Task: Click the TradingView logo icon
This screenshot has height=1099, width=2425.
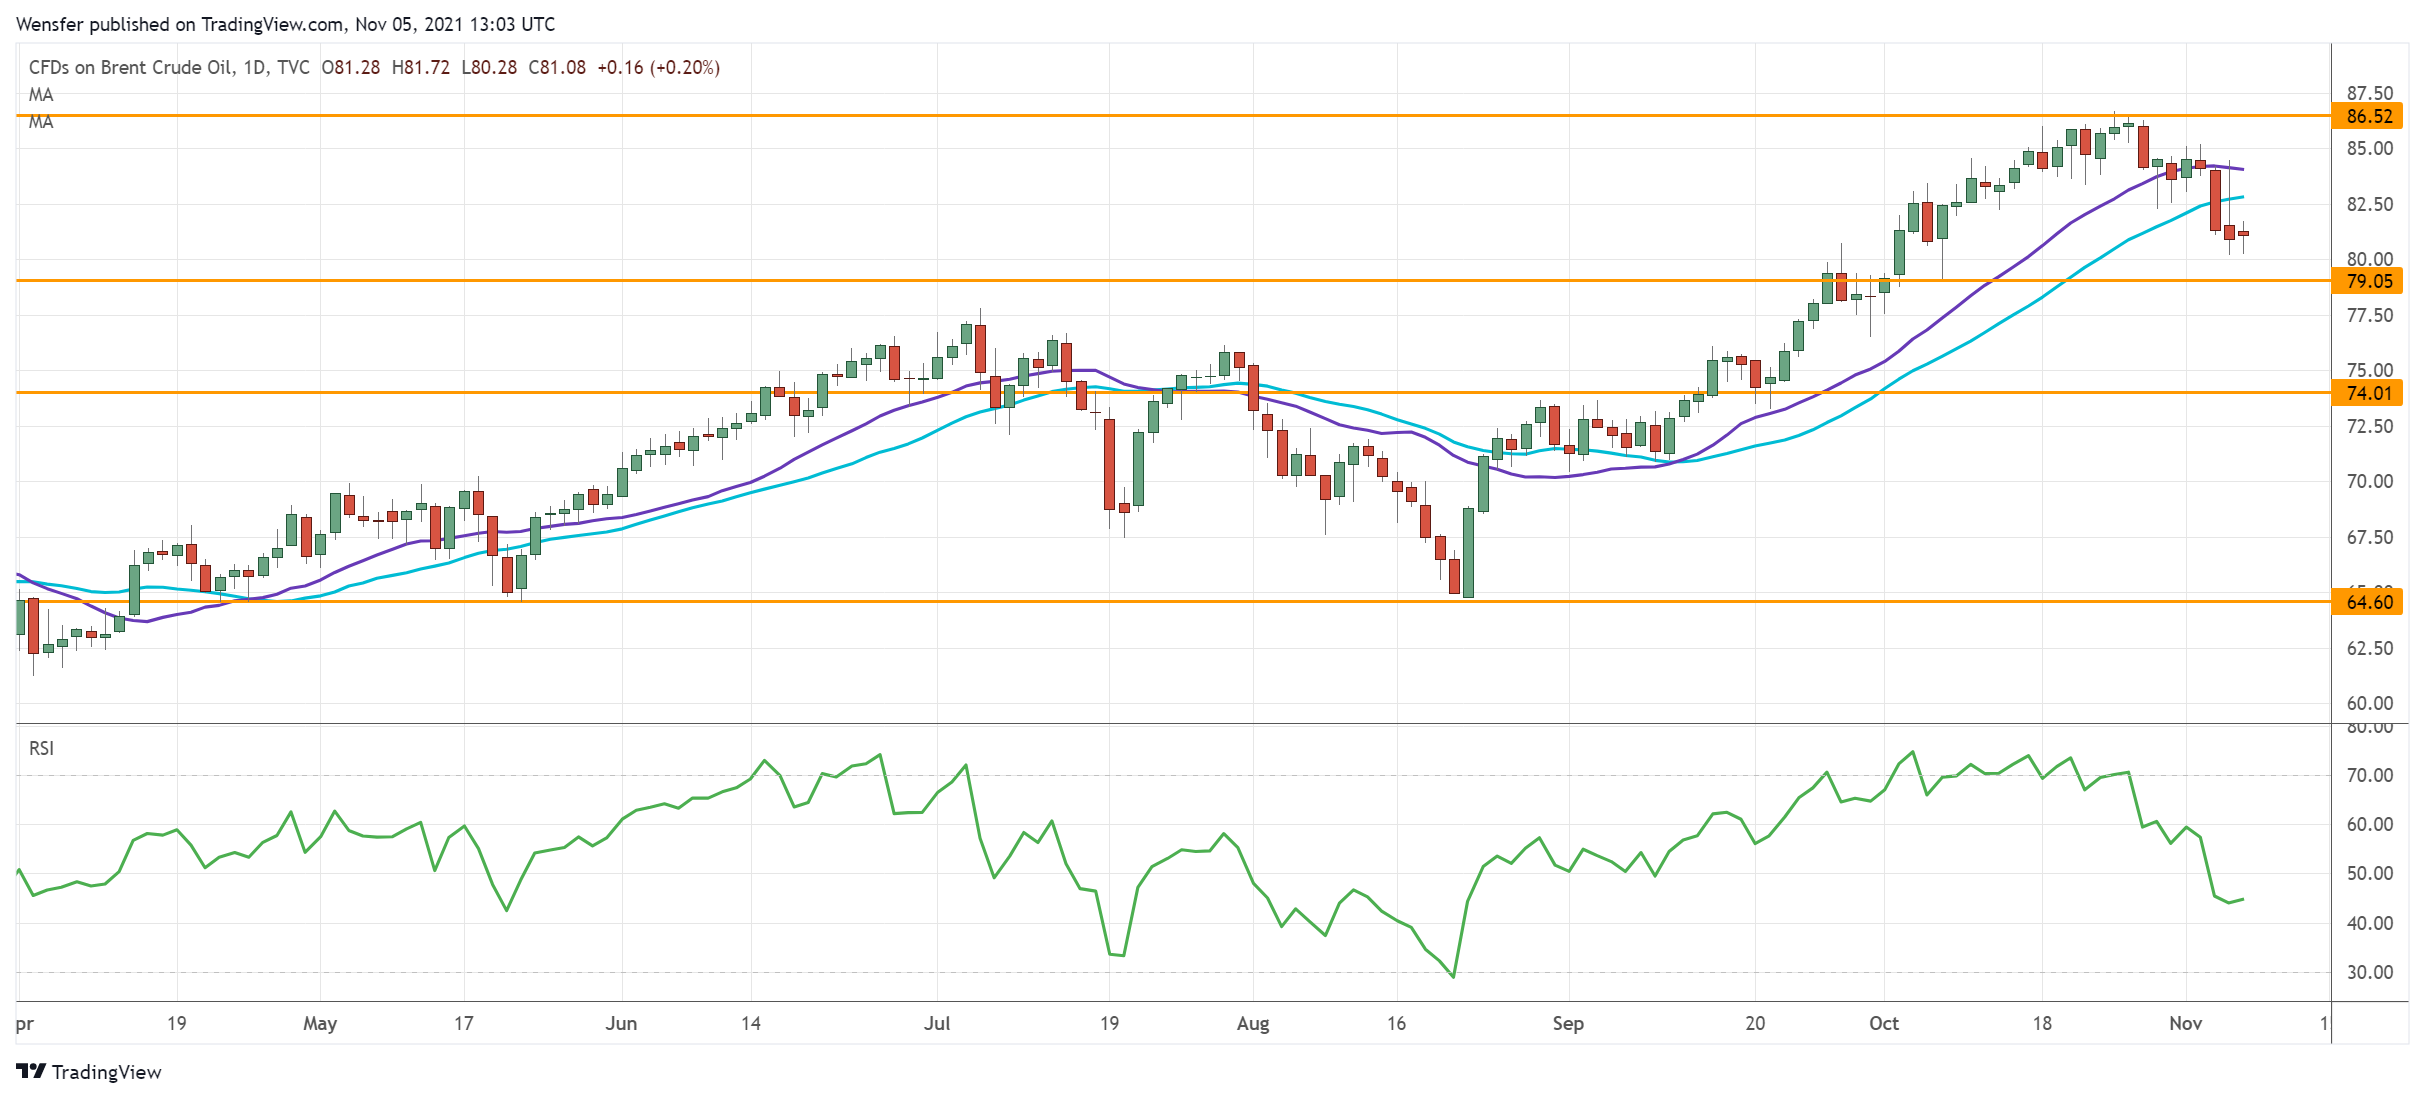Action: click(x=31, y=1071)
